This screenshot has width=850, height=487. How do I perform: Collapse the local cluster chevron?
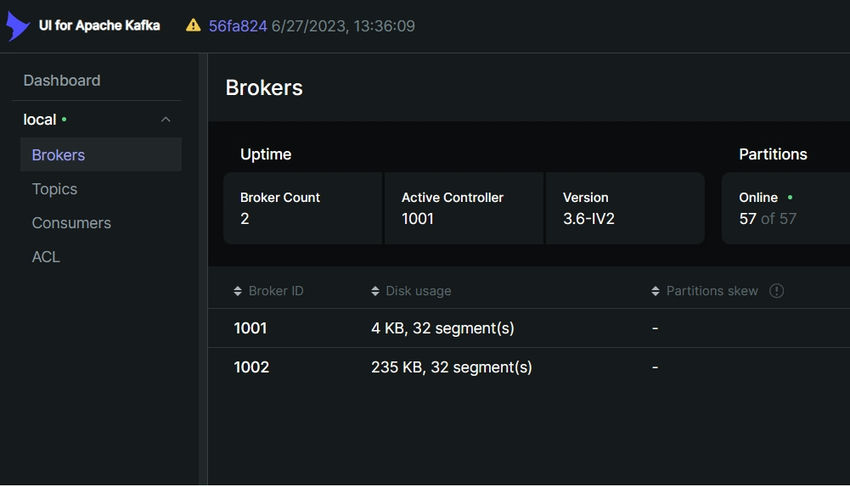coord(166,119)
